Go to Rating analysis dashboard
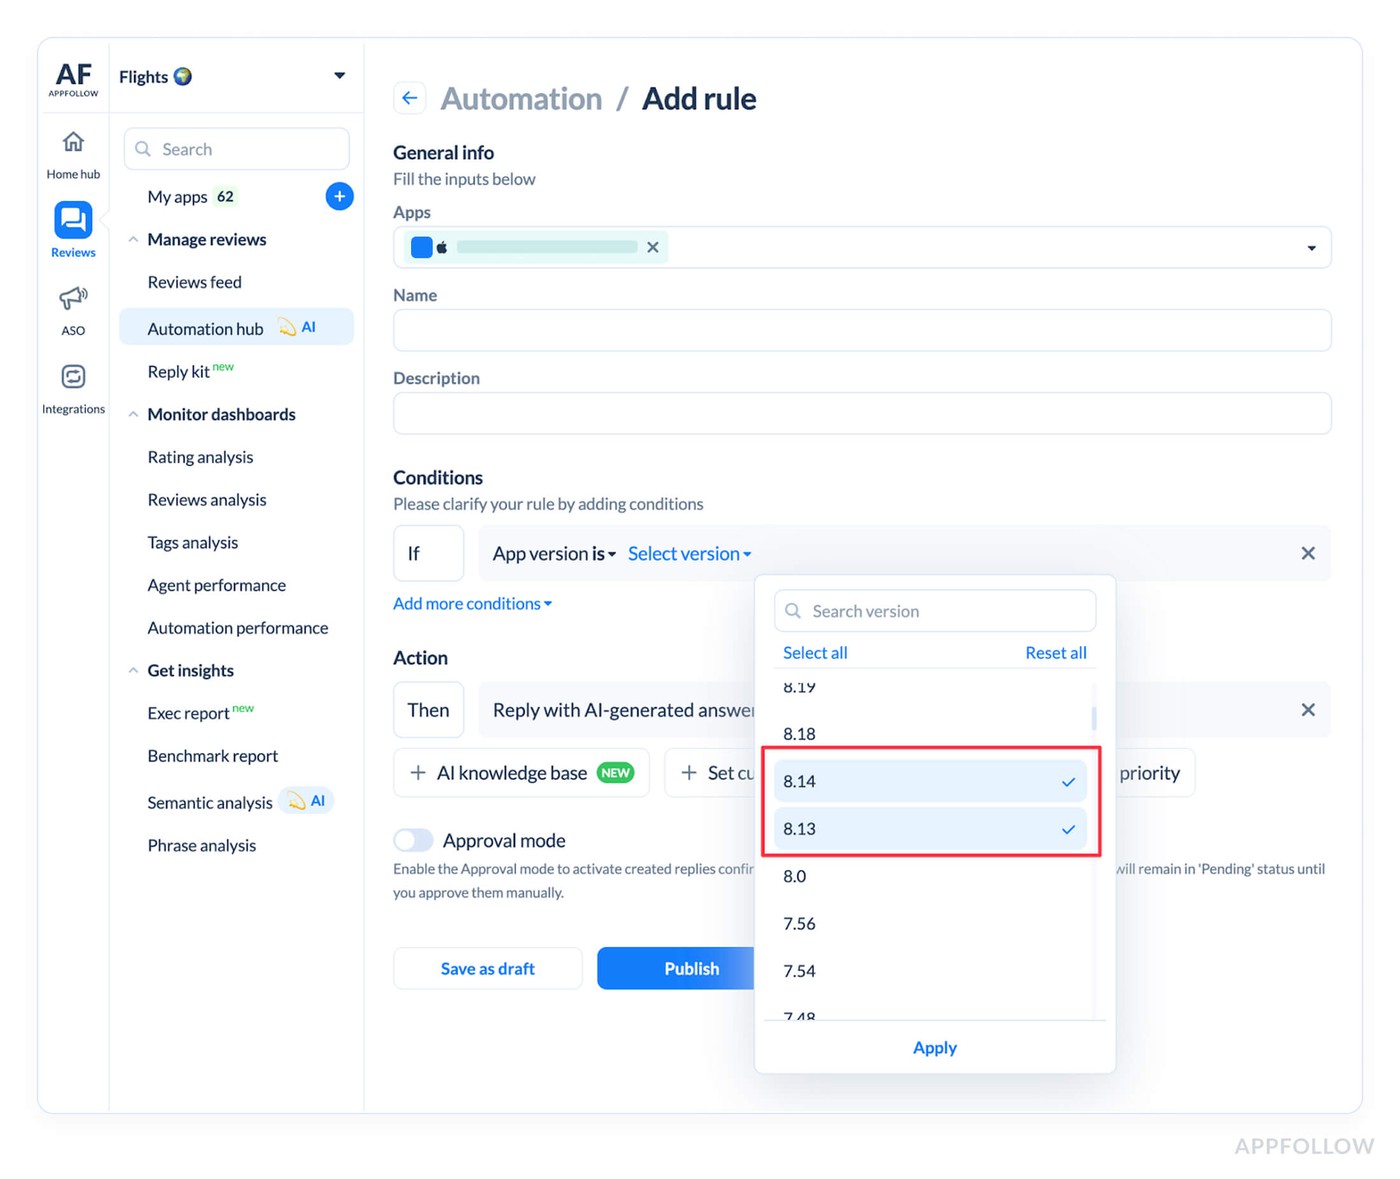The height and width of the screenshot is (1179, 1400). [x=200, y=457]
